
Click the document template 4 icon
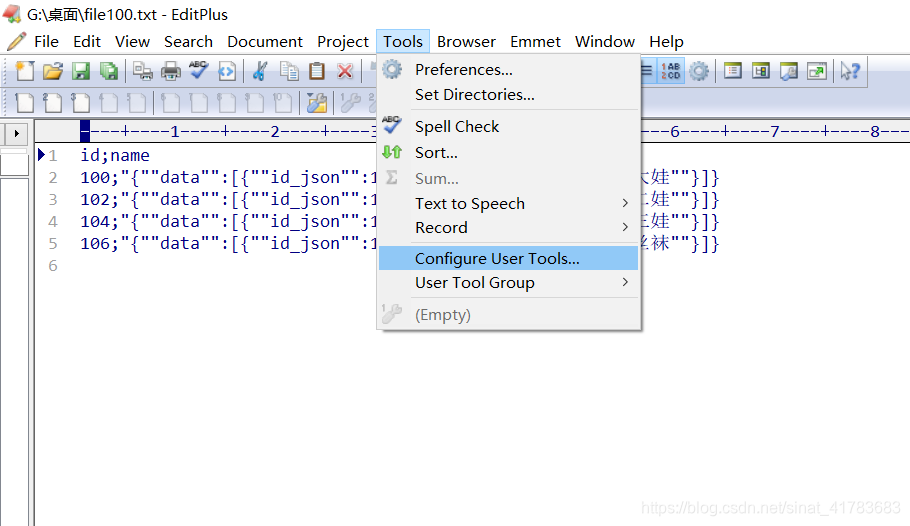109,103
